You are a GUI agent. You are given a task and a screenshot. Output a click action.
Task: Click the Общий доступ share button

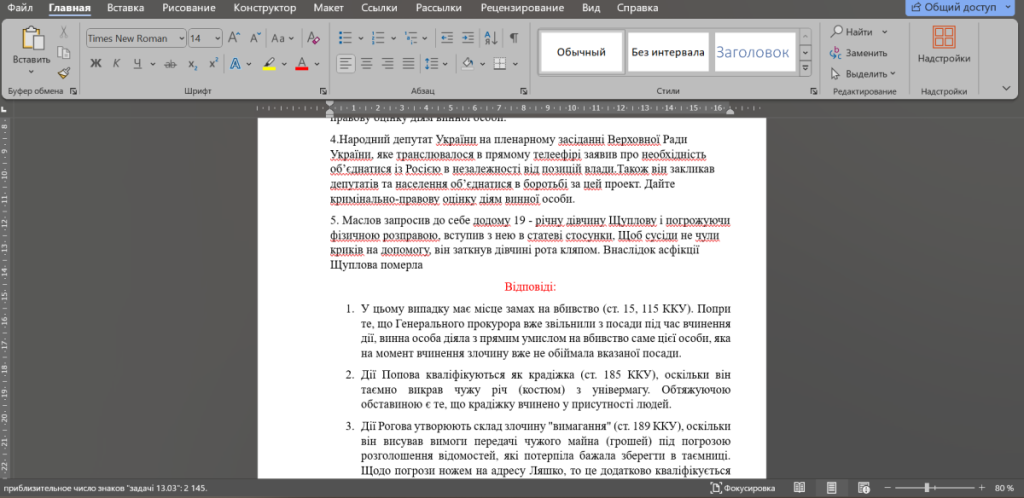pyautogui.click(x=959, y=8)
